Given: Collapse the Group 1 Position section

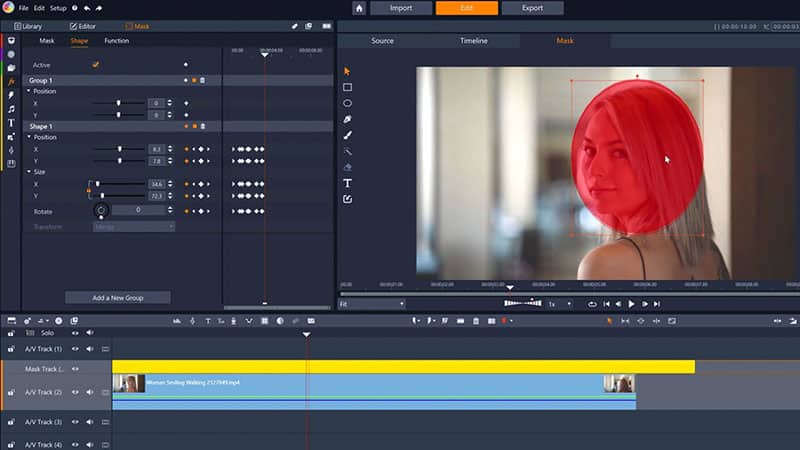Looking at the screenshot, I should [29, 91].
